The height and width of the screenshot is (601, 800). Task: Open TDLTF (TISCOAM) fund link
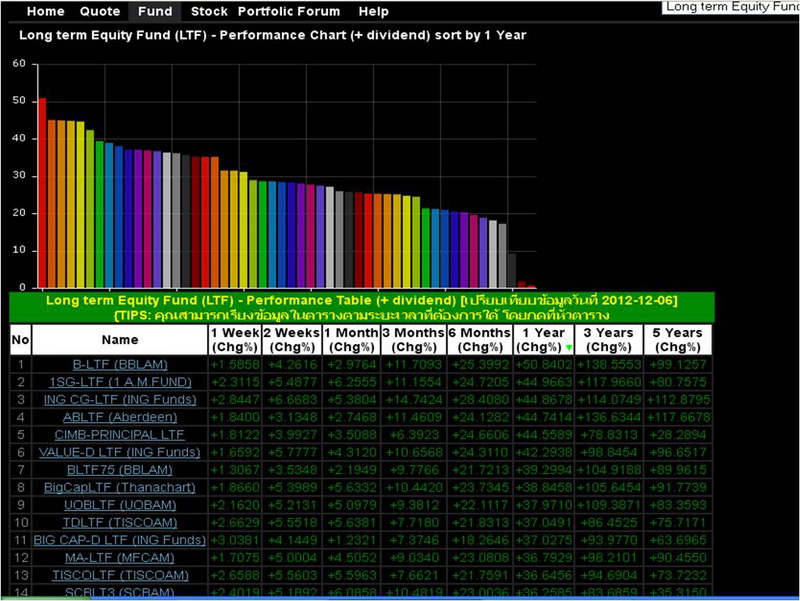point(120,522)
